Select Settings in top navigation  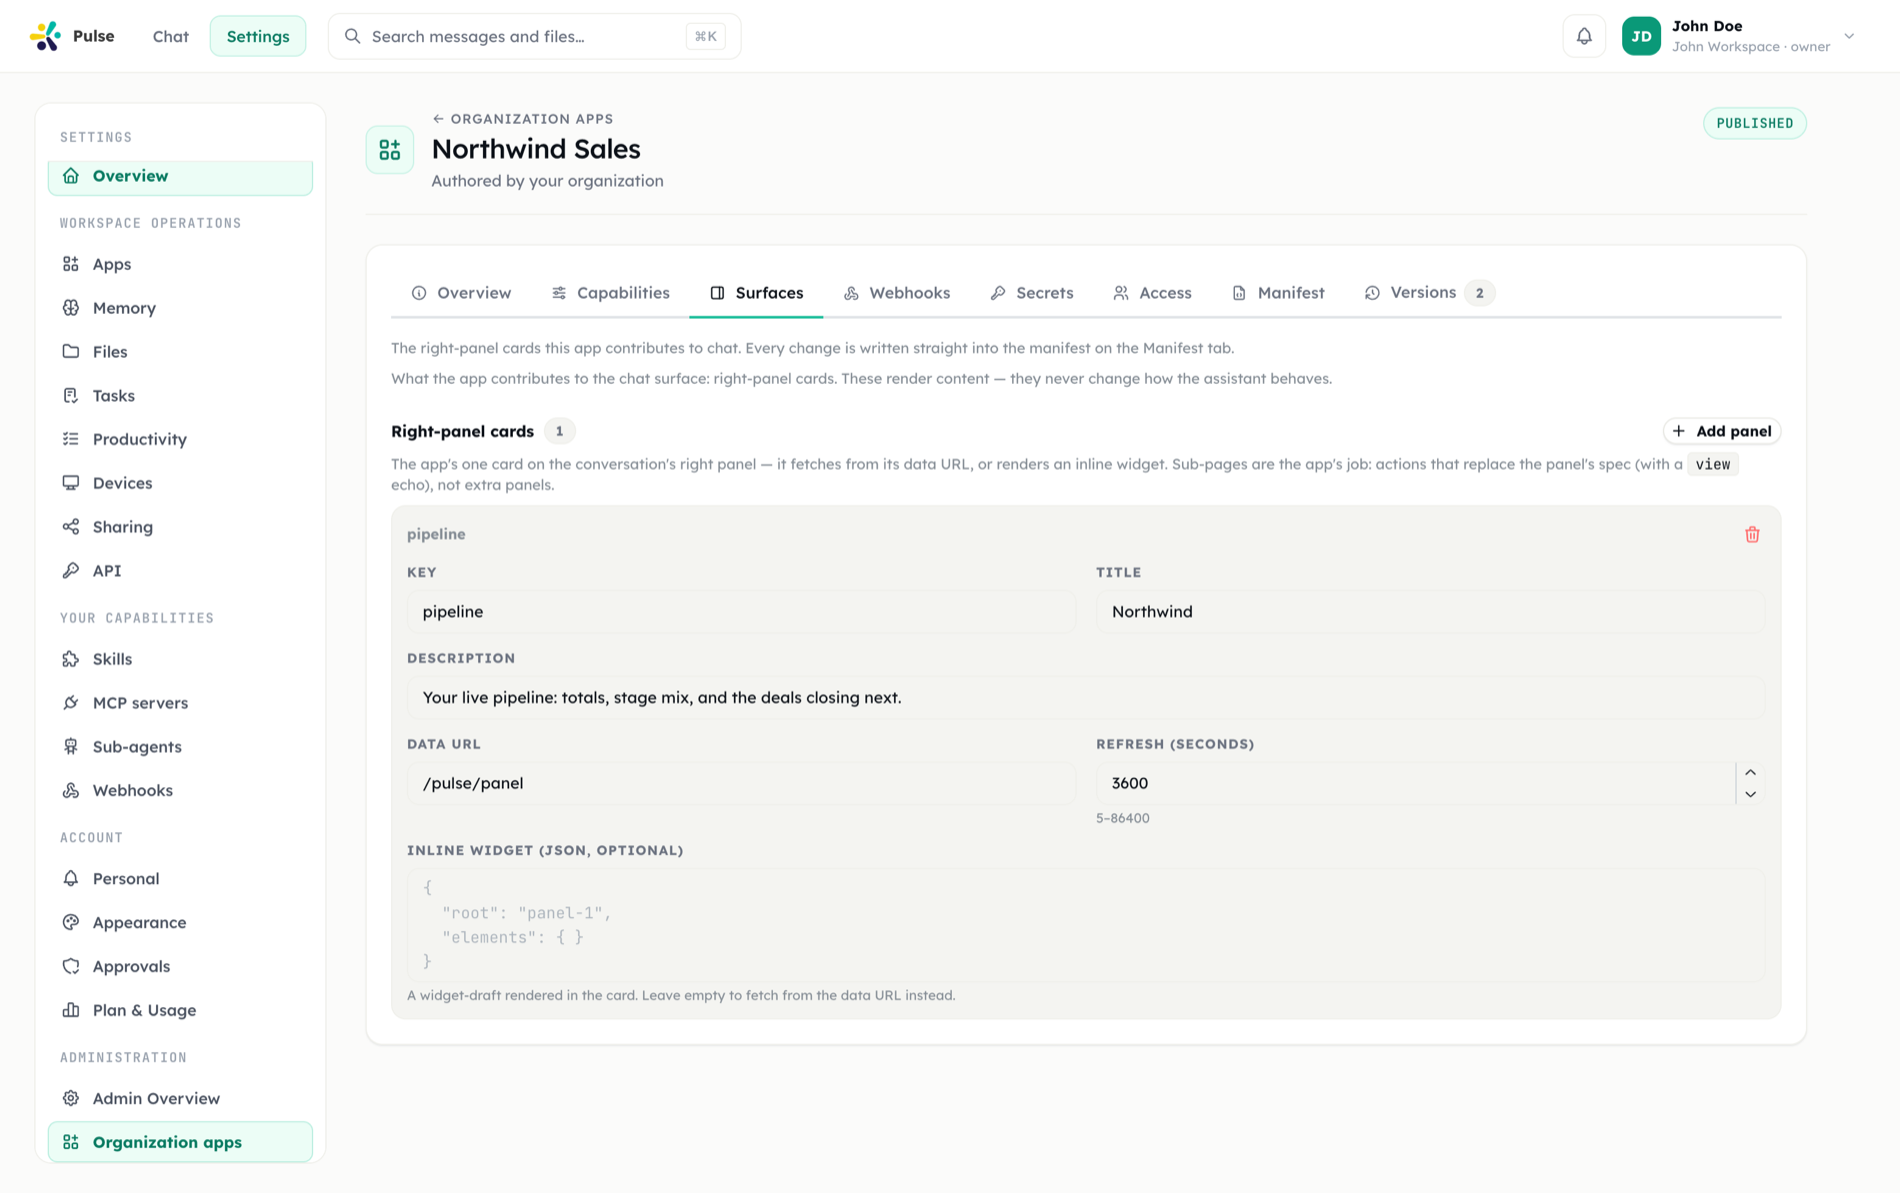pos(258,36)
